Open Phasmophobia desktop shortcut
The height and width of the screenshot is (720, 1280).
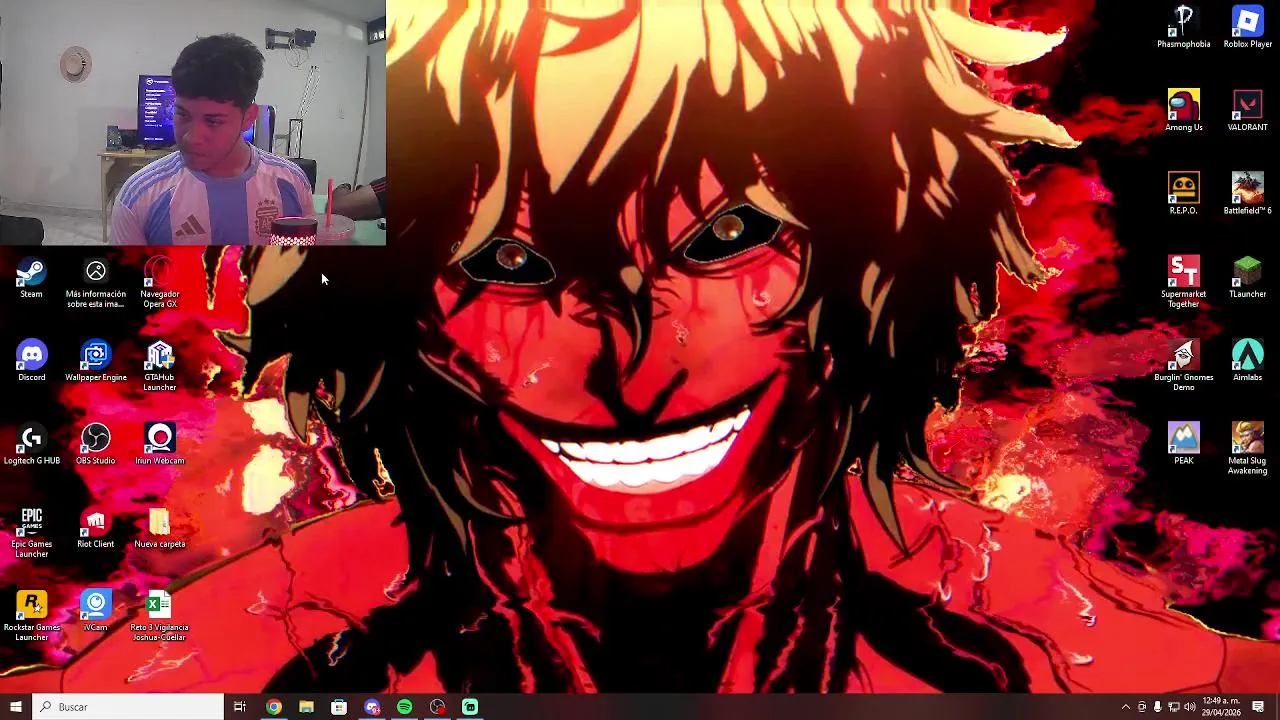pos(1184,27)
